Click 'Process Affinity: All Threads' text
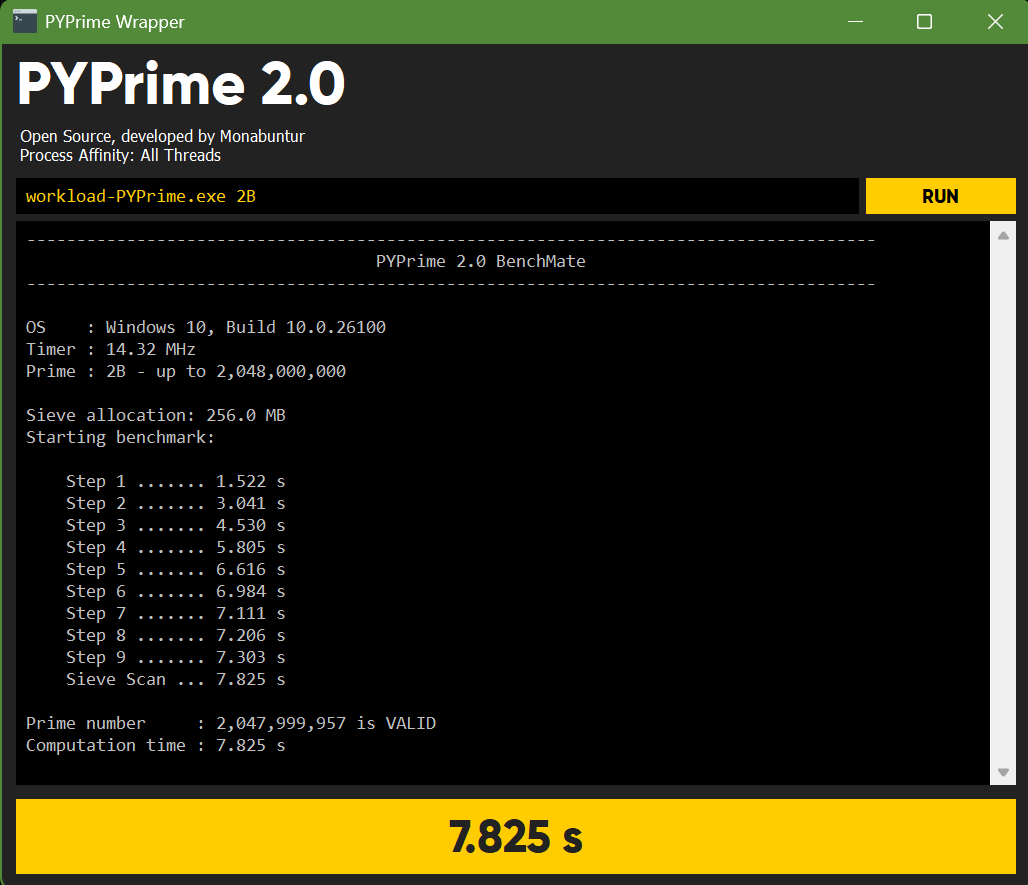1028x885 pixels. point(121,155)
